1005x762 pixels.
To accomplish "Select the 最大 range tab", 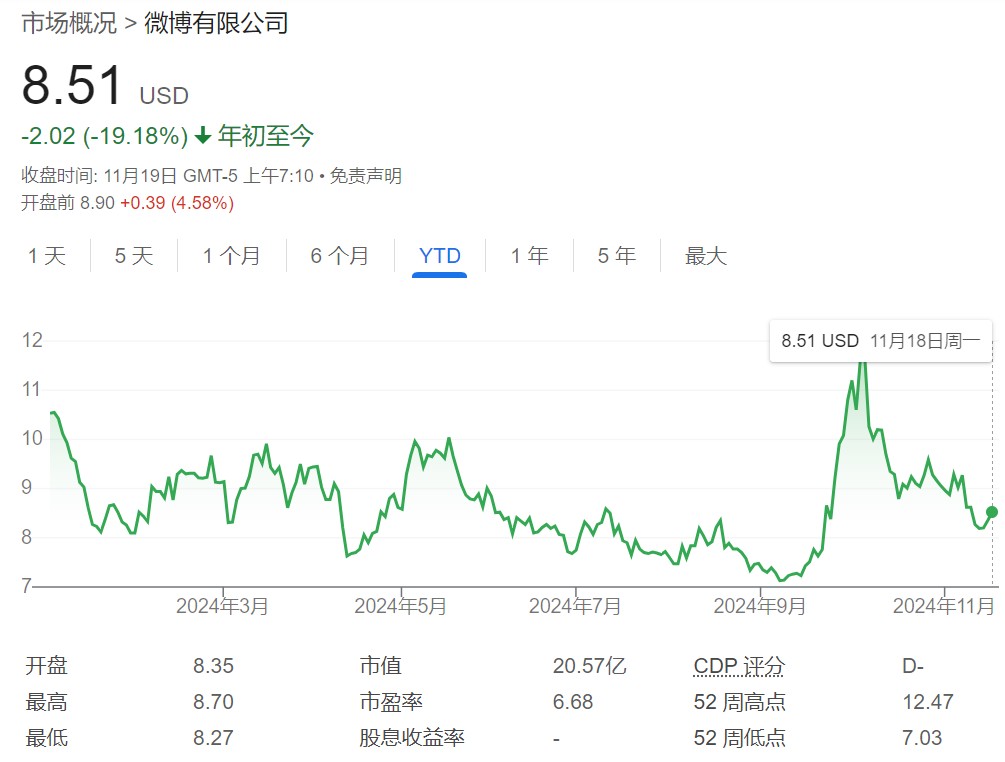I will (706, 256).
